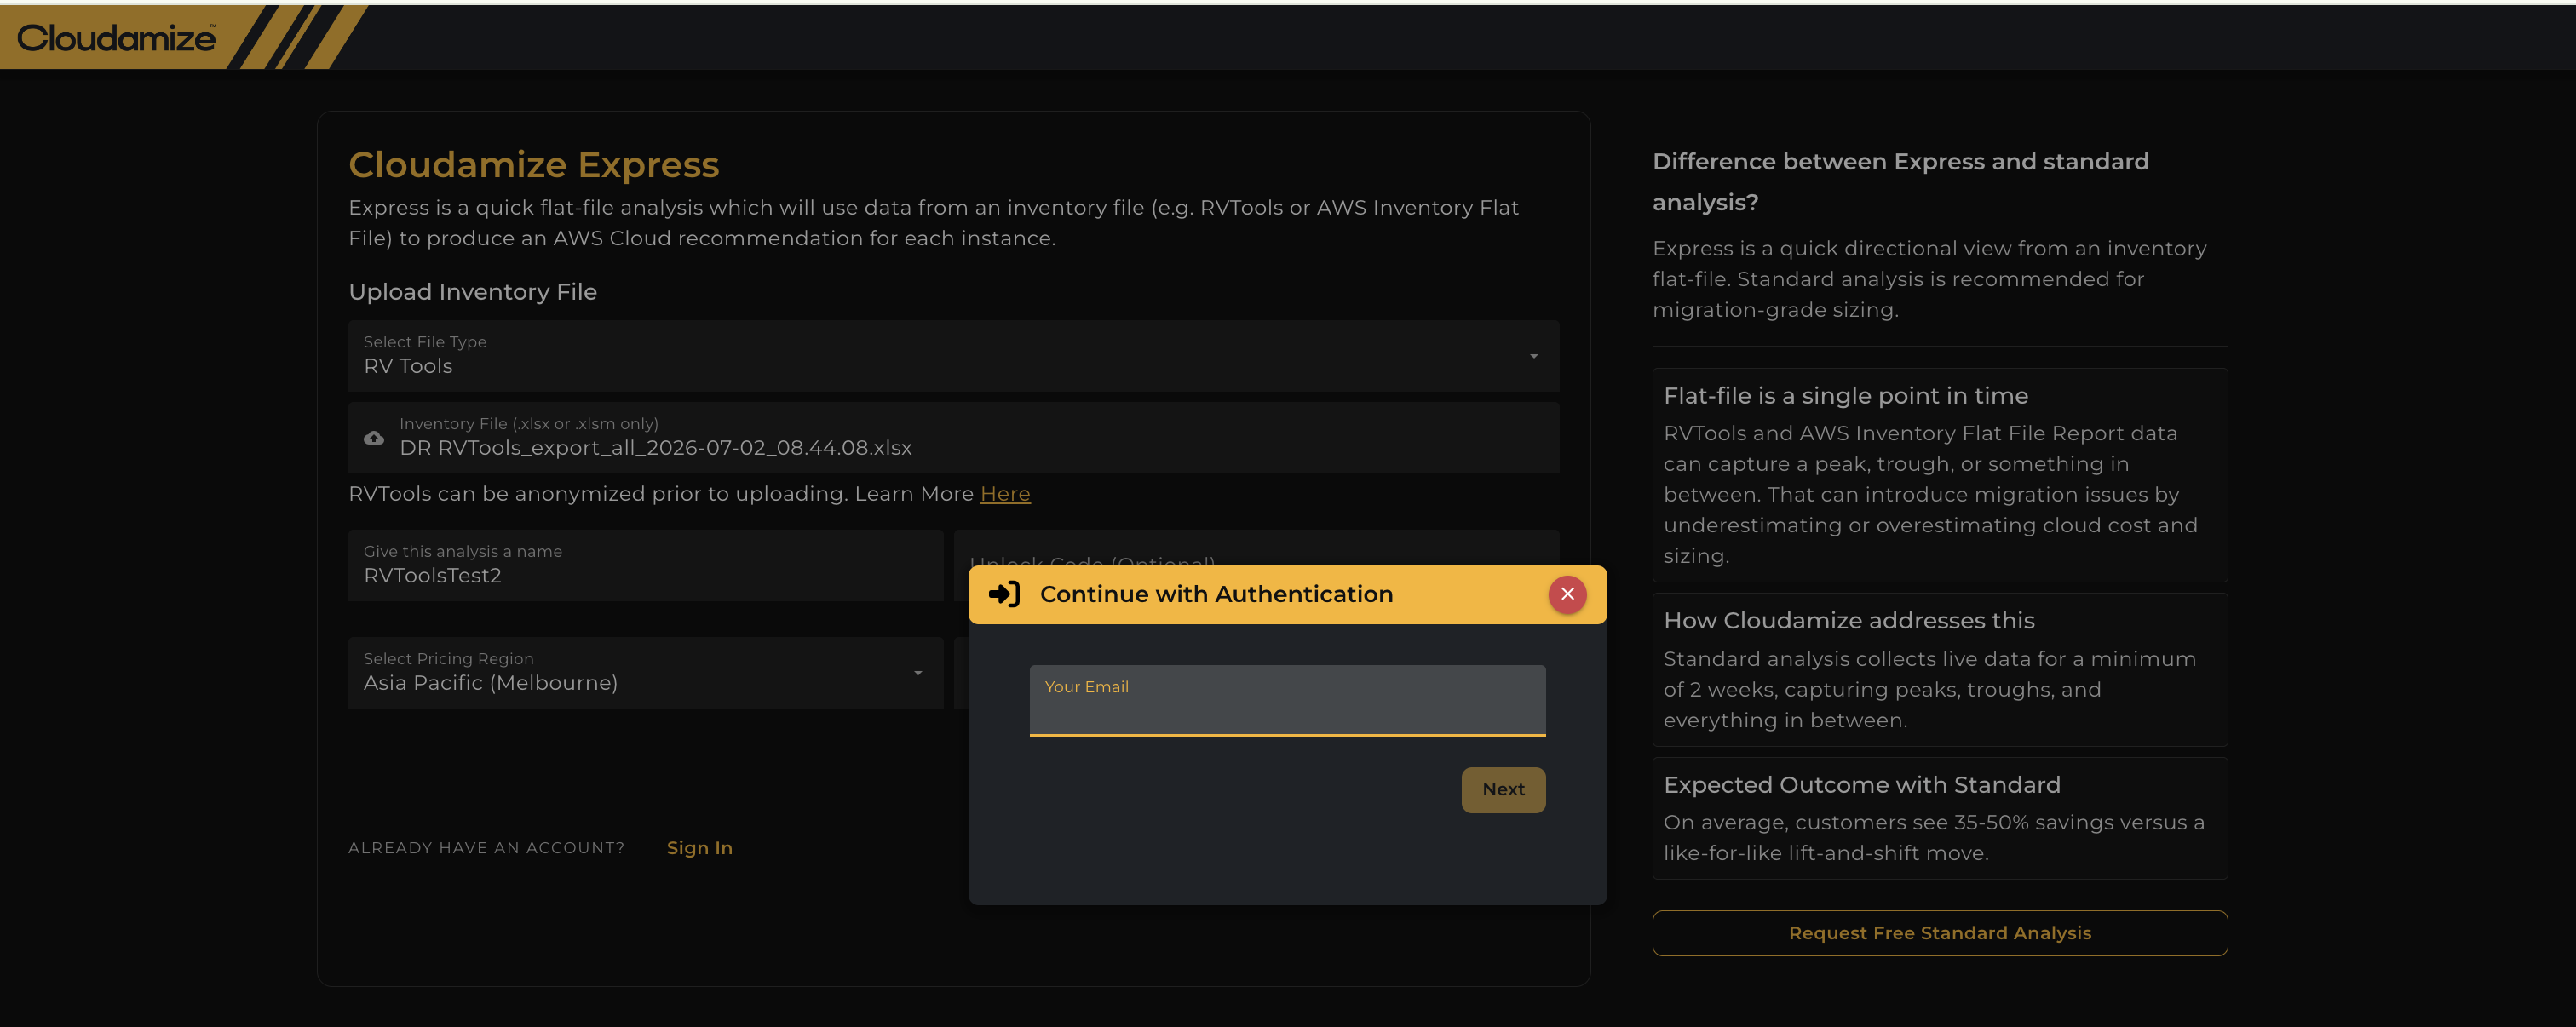Choose a file in Inventory File field
2576x1027 pixels.
tap(953, 438)
